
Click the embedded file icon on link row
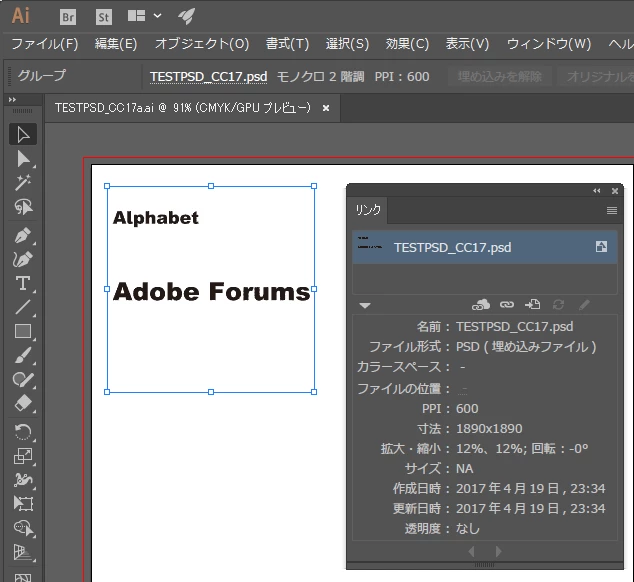601,247
